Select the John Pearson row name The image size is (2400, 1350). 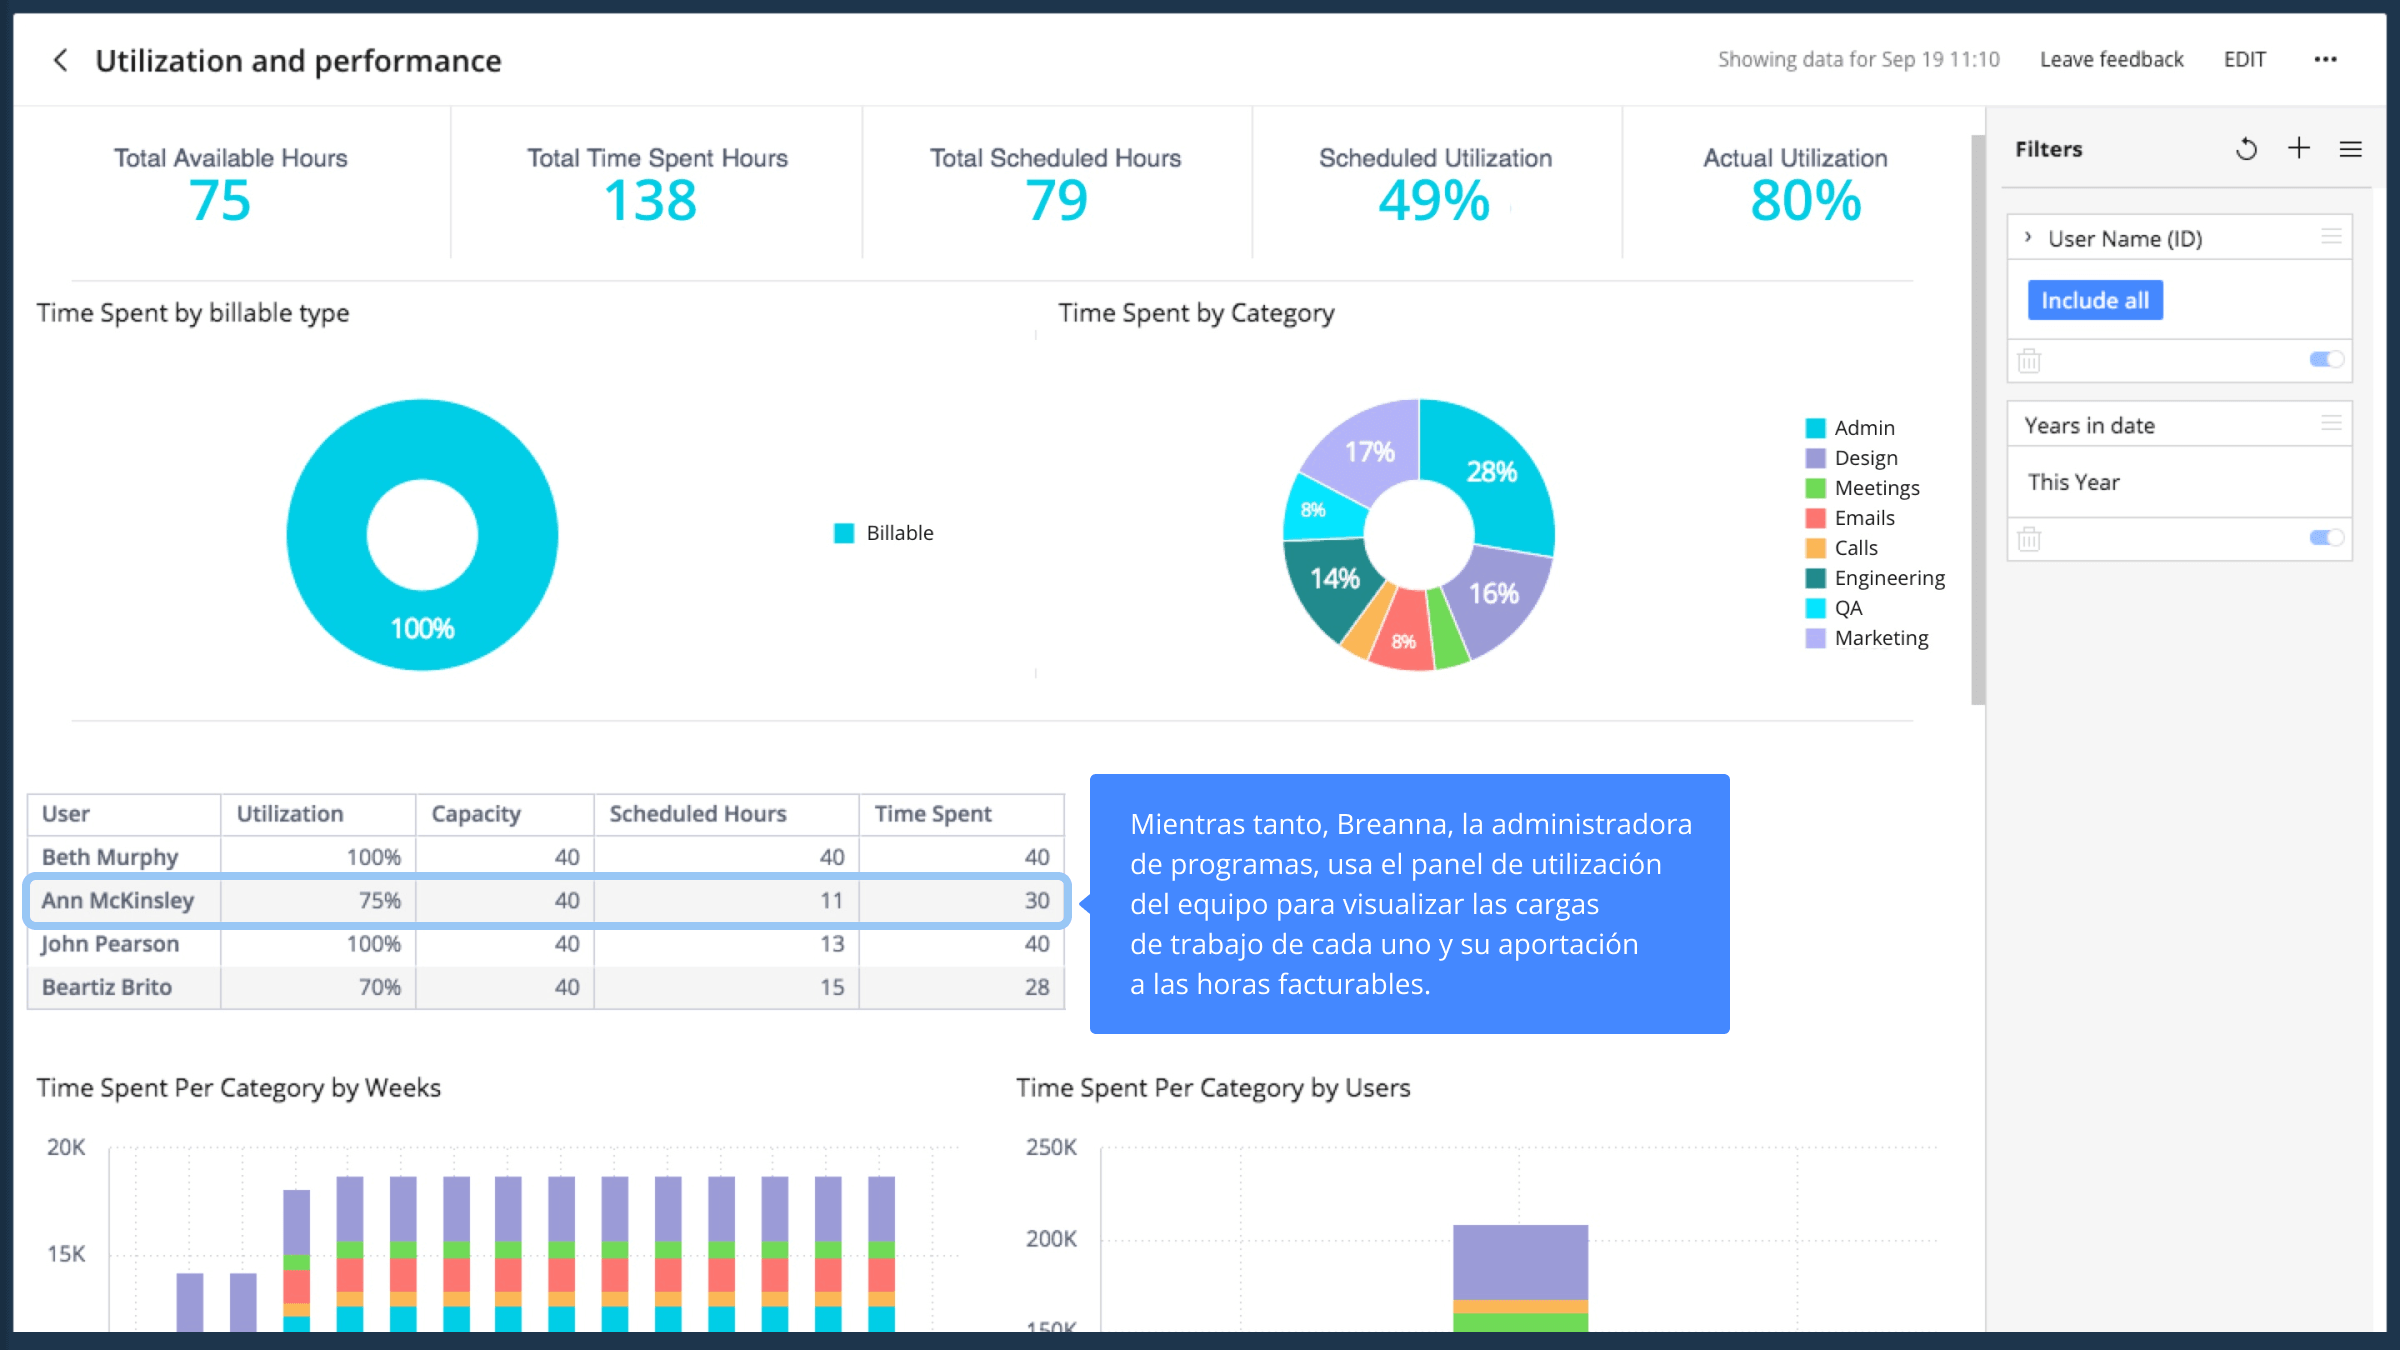pos(110,943)
